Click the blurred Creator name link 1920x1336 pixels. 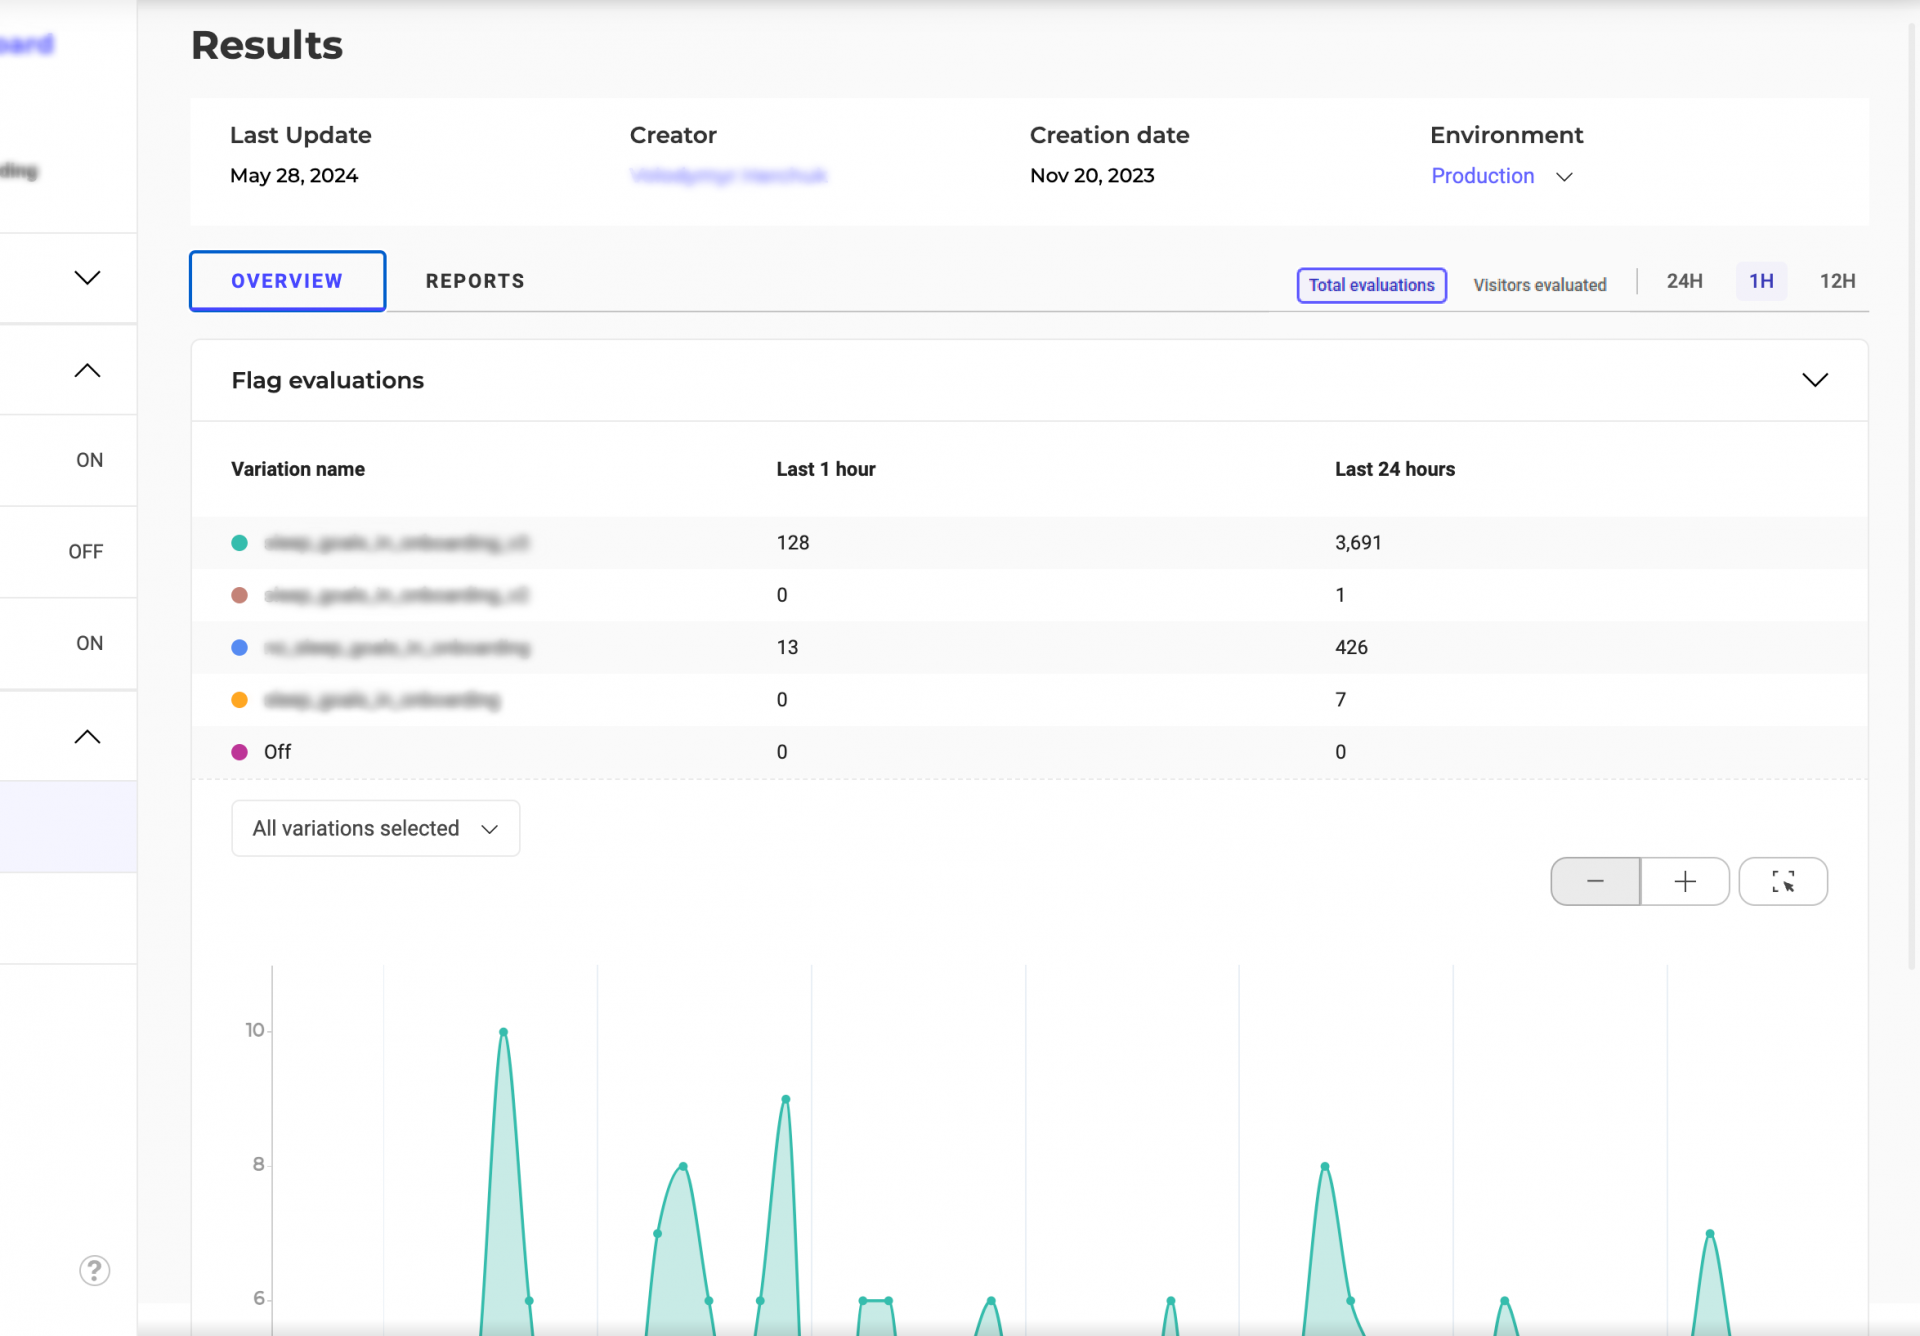point(728,176)
